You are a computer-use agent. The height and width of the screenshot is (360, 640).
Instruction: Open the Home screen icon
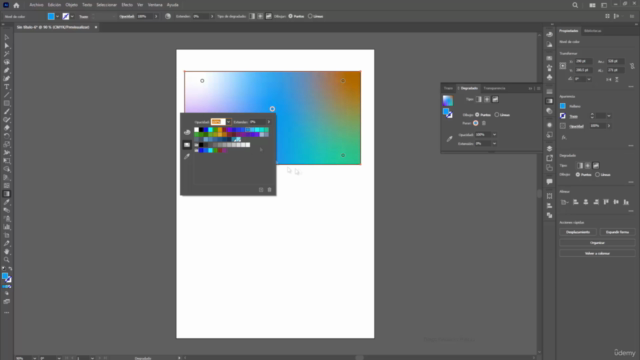click(16, 5)
